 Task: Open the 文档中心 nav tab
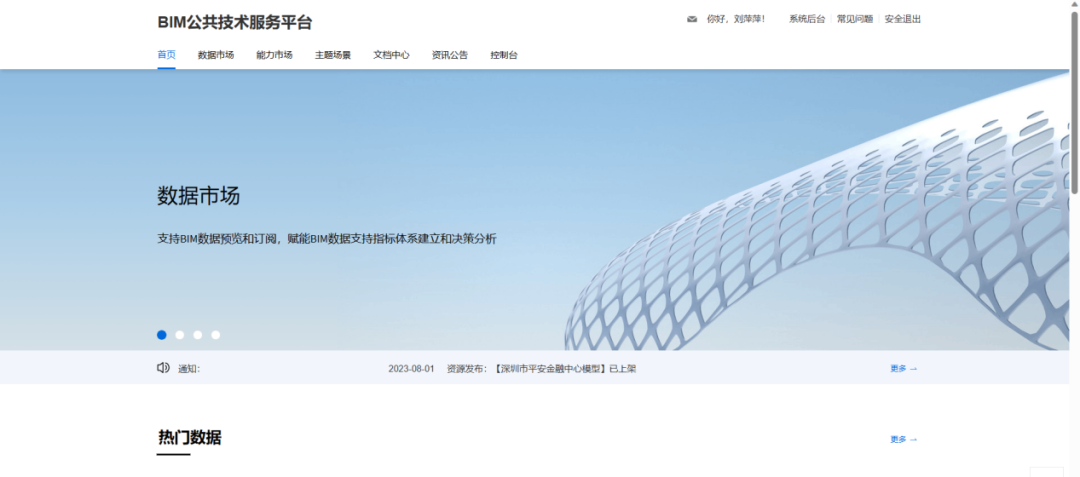coord(391,55)
